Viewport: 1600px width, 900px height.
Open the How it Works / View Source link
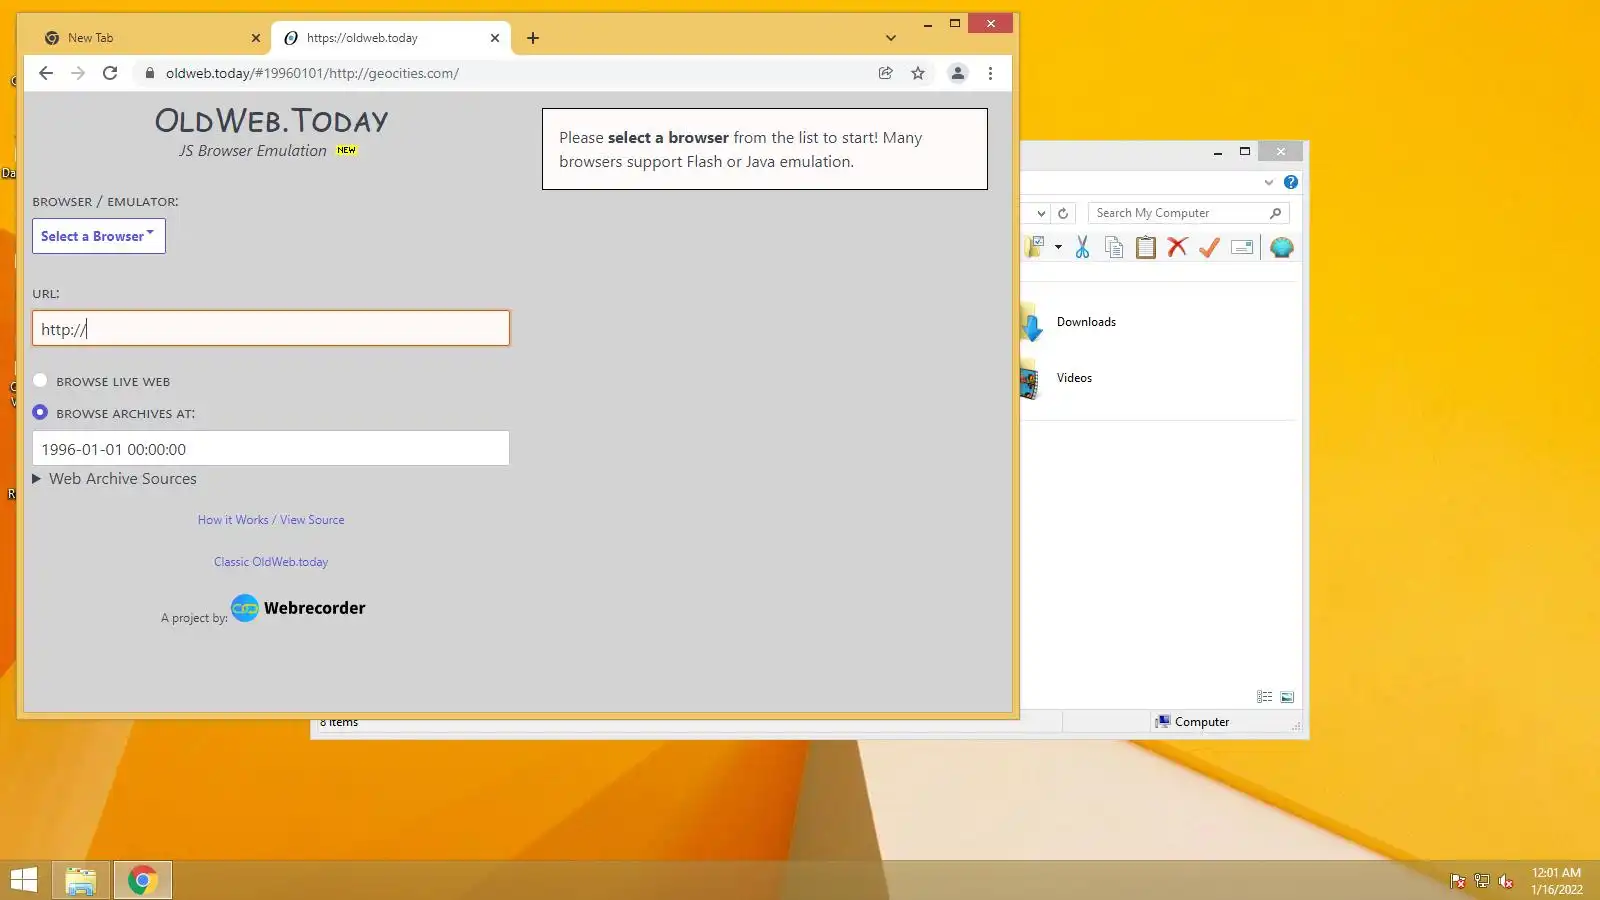(271, 520)
